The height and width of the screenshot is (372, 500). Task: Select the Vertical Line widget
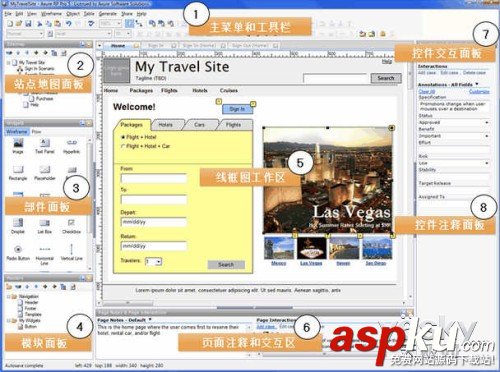[71, 253]
